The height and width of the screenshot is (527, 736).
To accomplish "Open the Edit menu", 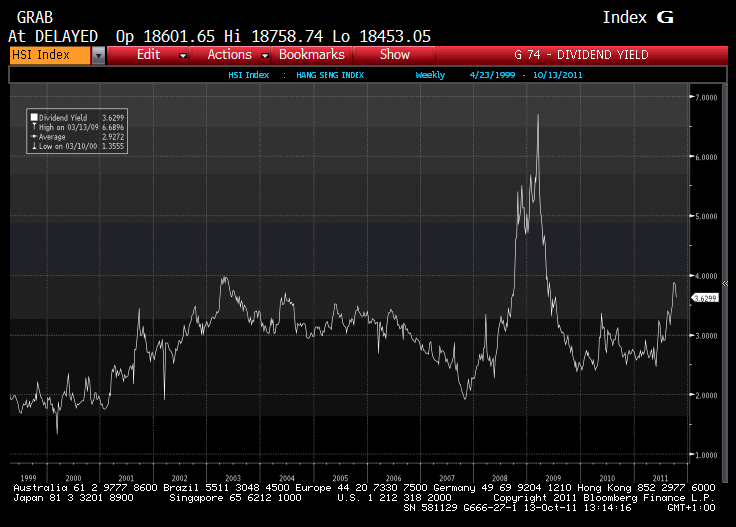I will (148, 55).
